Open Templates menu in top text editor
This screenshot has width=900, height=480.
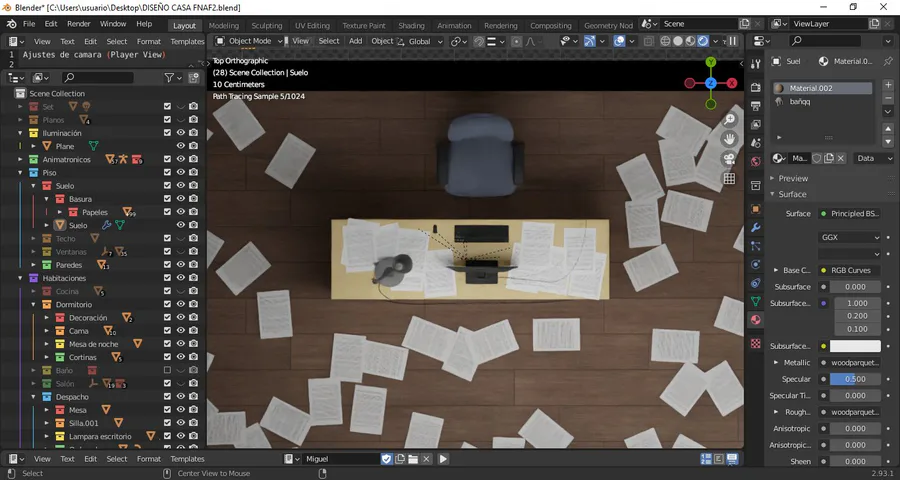pyautogui.click(x=187, y=41)
